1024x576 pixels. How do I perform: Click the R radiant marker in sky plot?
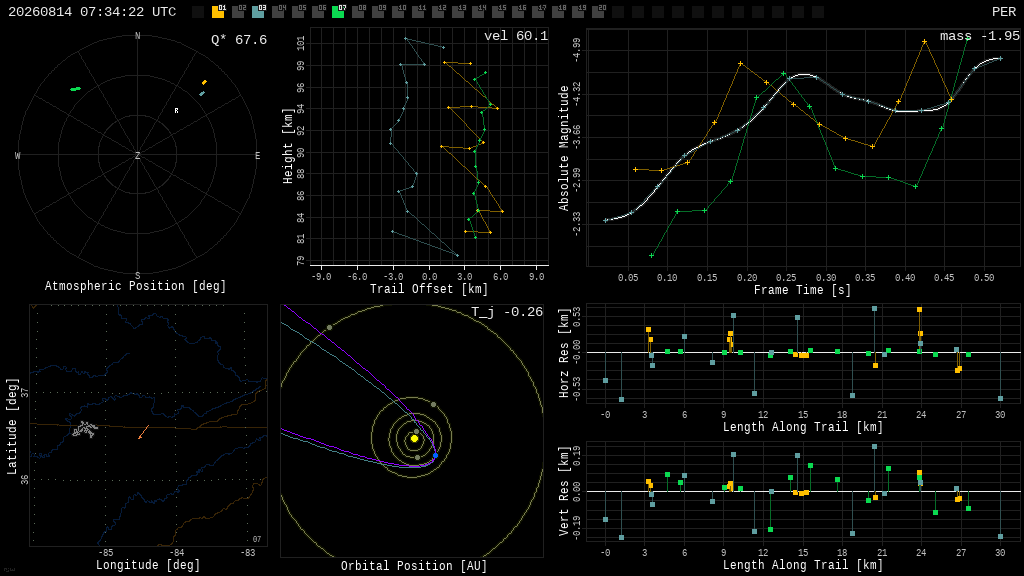tap(176, 111)
